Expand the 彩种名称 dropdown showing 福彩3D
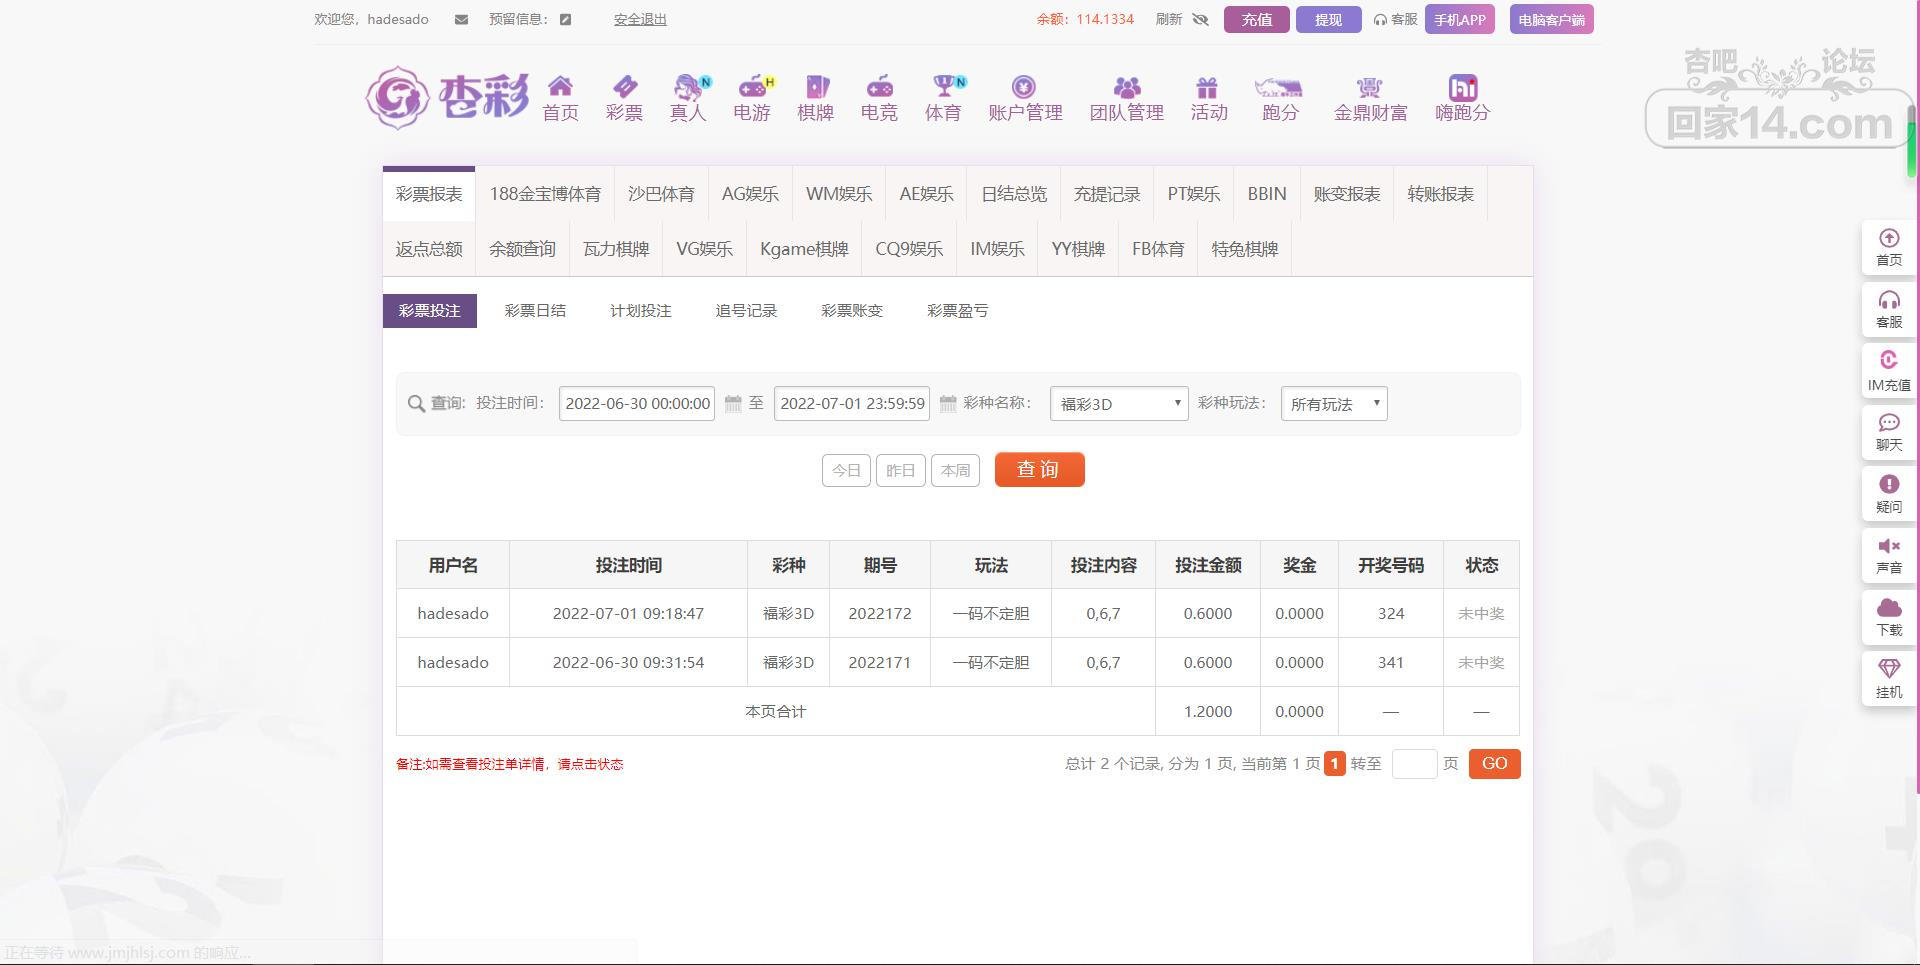Screen dimensions: 1920x965 [1118, 404]
